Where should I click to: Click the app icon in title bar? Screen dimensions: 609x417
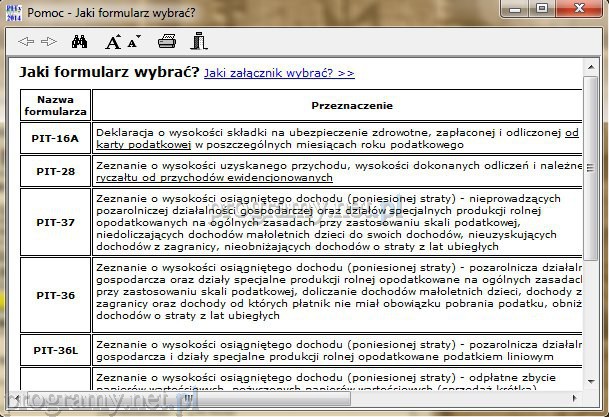[x=12, y=12]
